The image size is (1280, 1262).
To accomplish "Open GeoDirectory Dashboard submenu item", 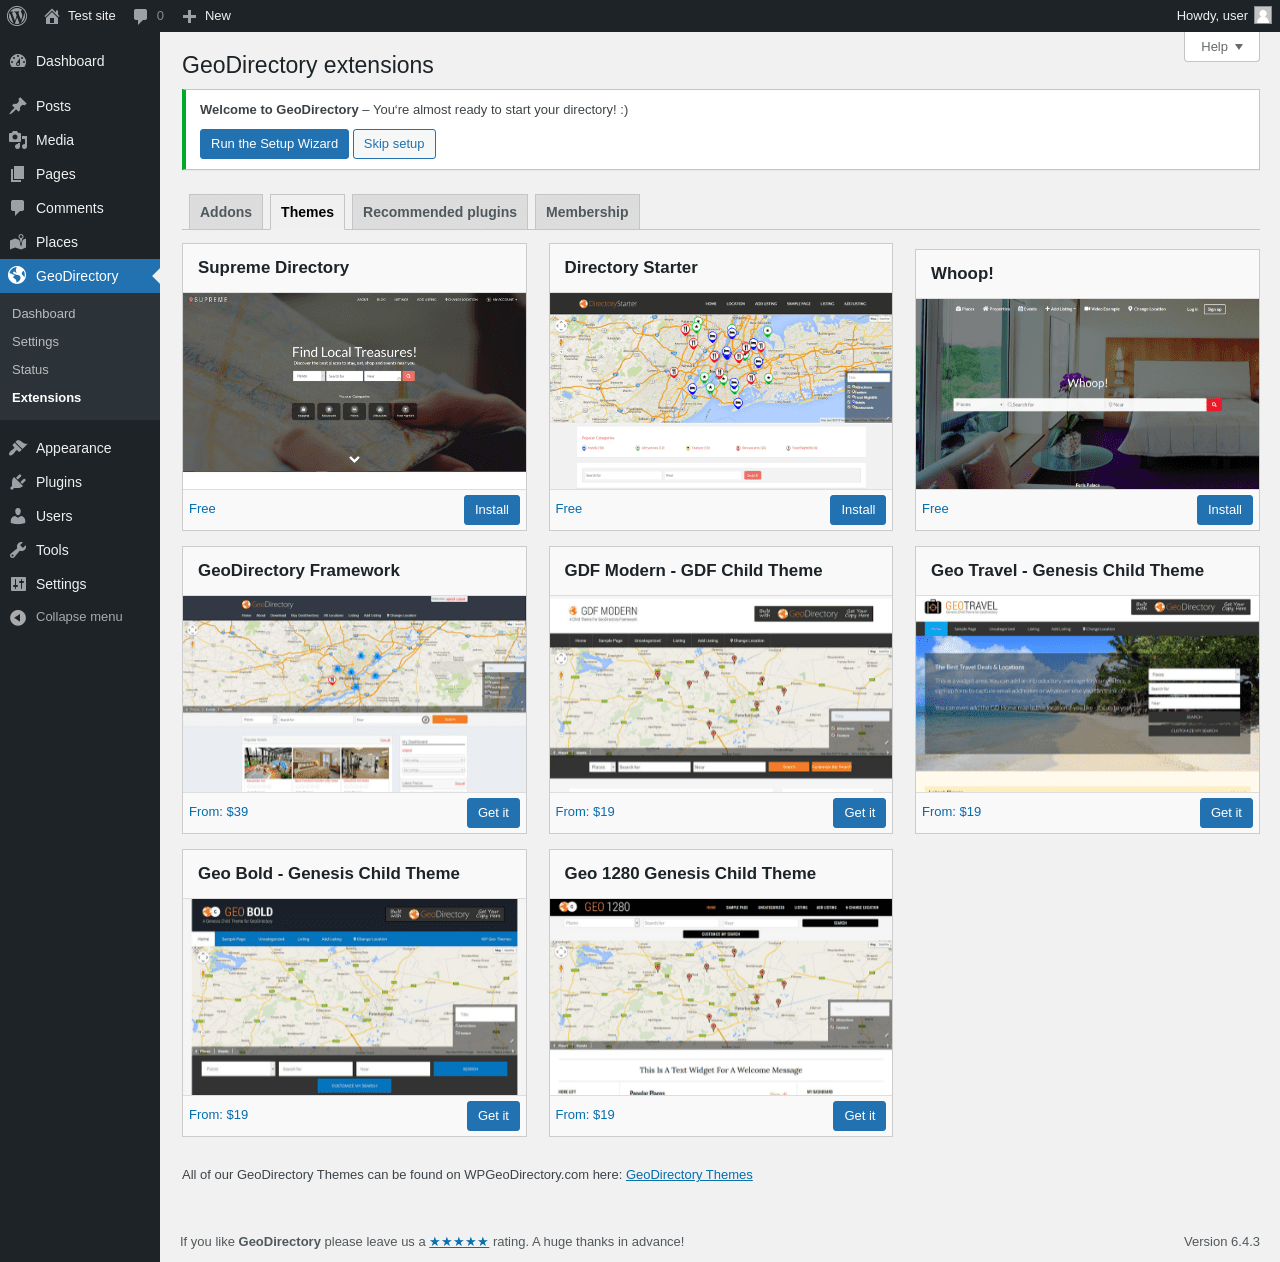I will 44,314.
